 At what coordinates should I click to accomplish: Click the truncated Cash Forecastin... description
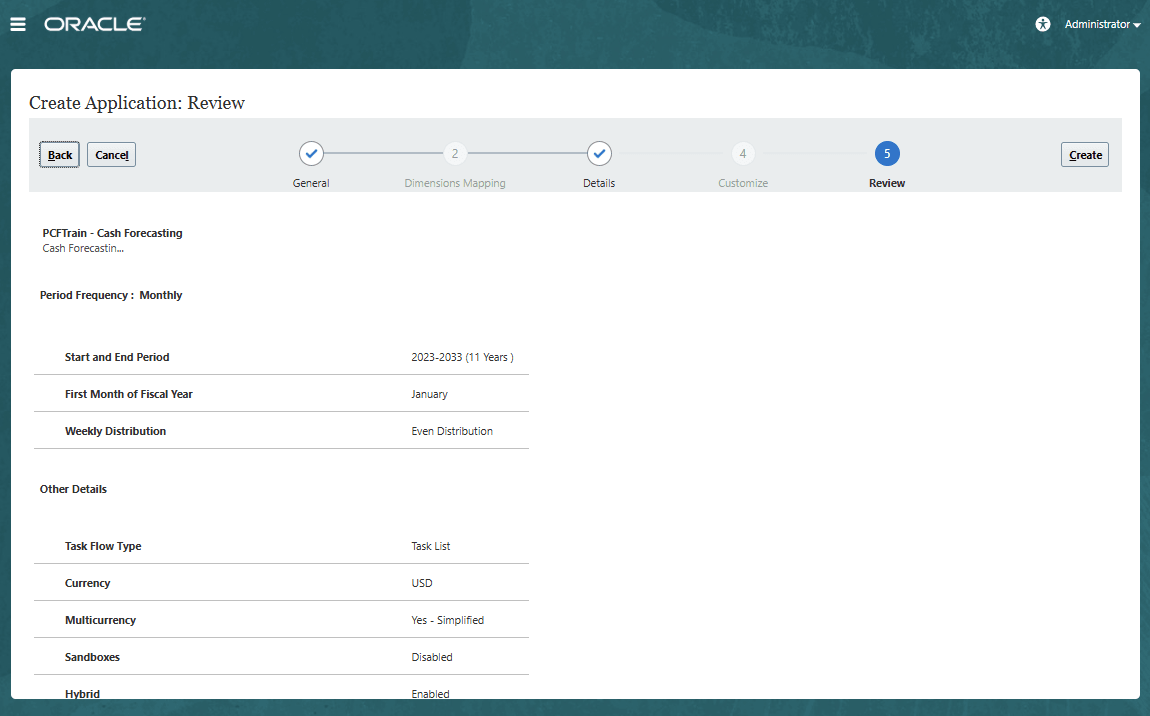point(83,248)
